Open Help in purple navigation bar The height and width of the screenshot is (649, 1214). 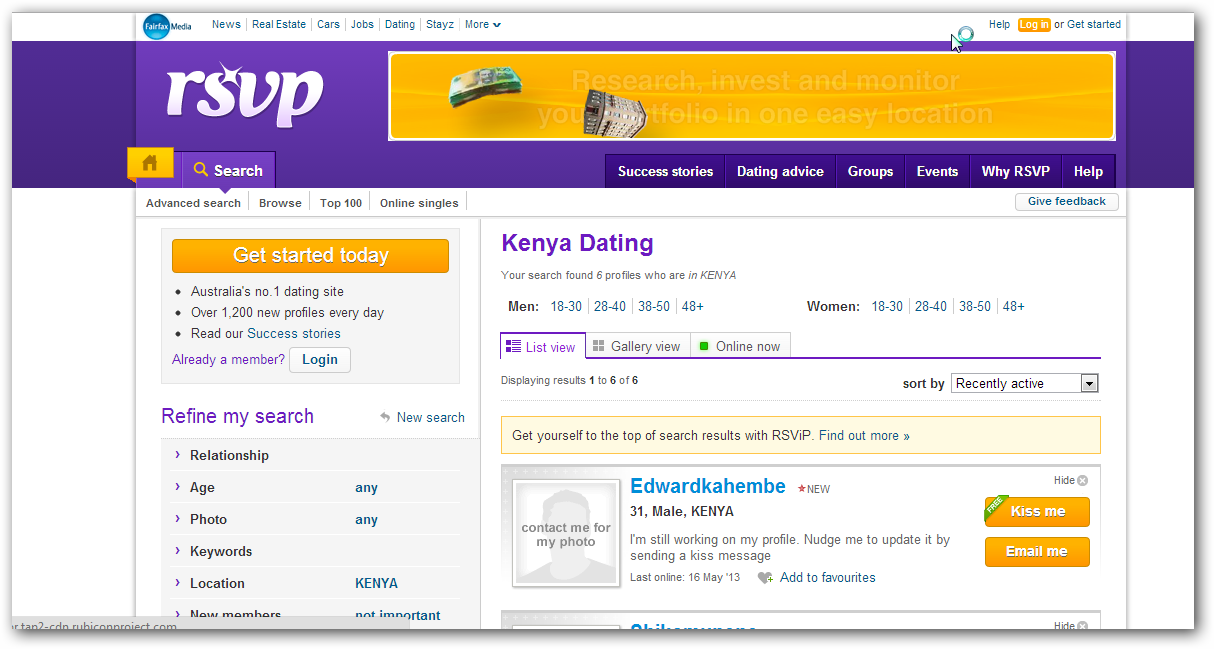pos(1088,171)
